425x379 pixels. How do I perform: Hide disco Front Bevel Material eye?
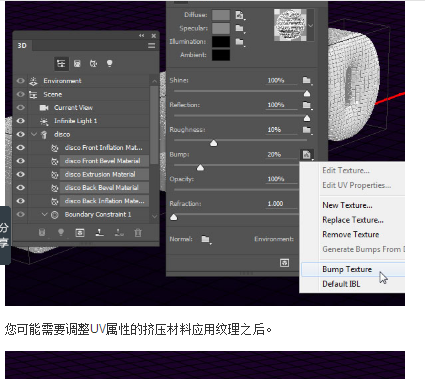pos(21,161)
